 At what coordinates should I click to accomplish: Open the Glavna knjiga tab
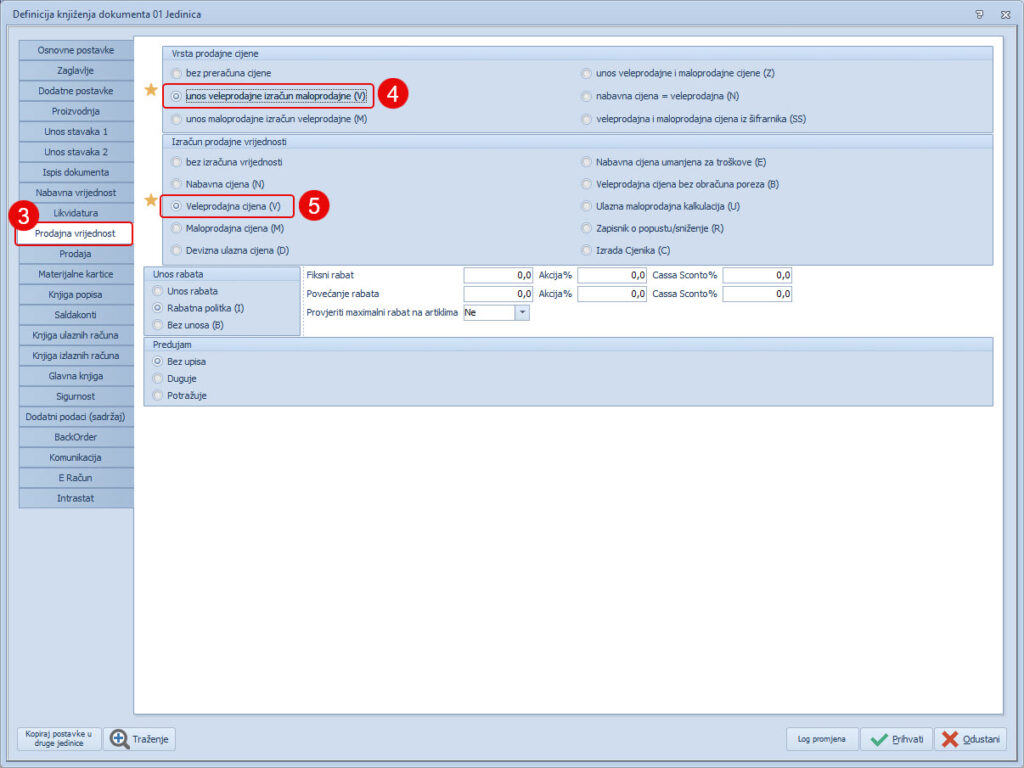pos(76,376)
